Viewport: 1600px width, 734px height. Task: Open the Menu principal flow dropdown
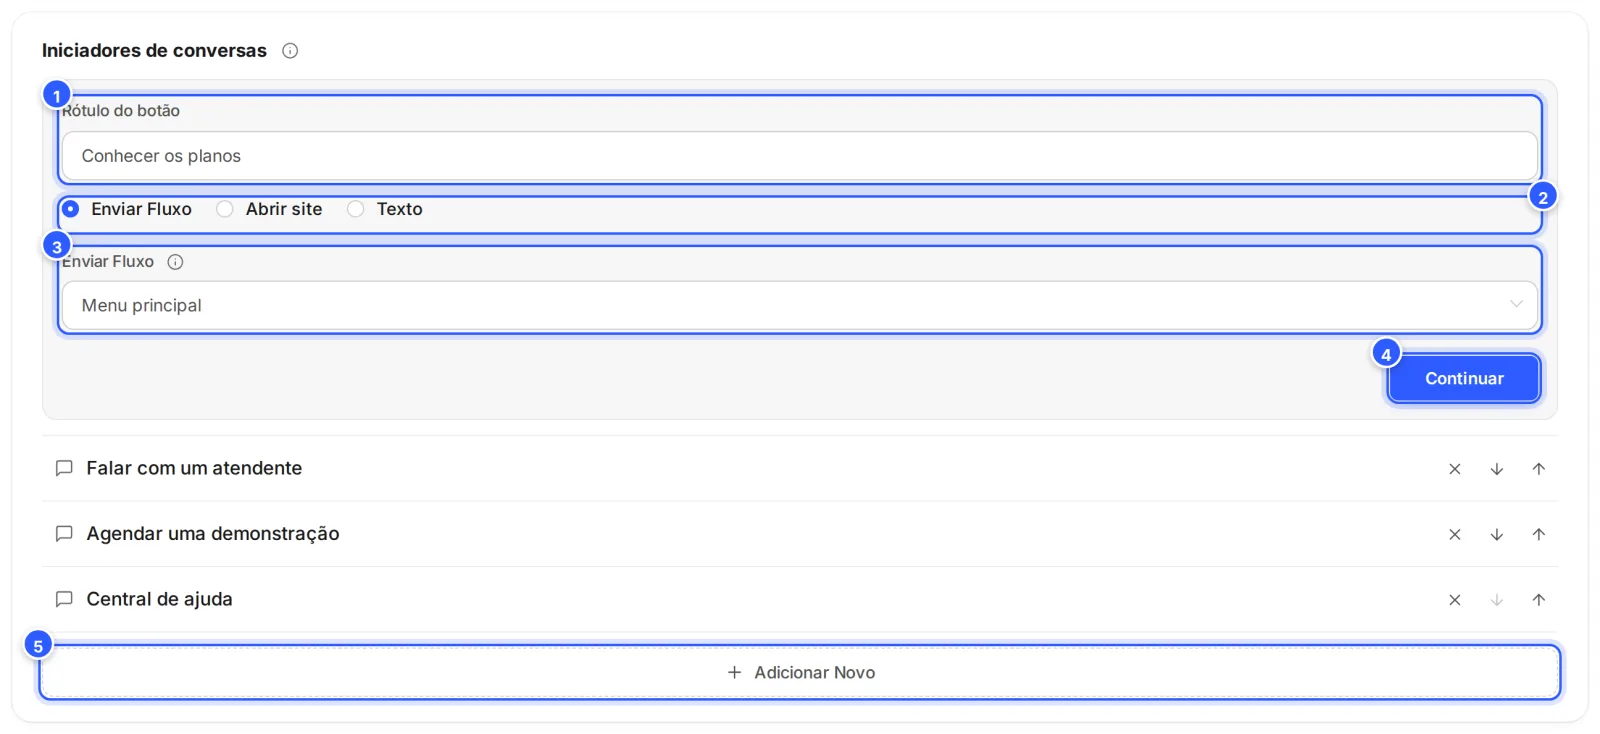click(799, 305)
